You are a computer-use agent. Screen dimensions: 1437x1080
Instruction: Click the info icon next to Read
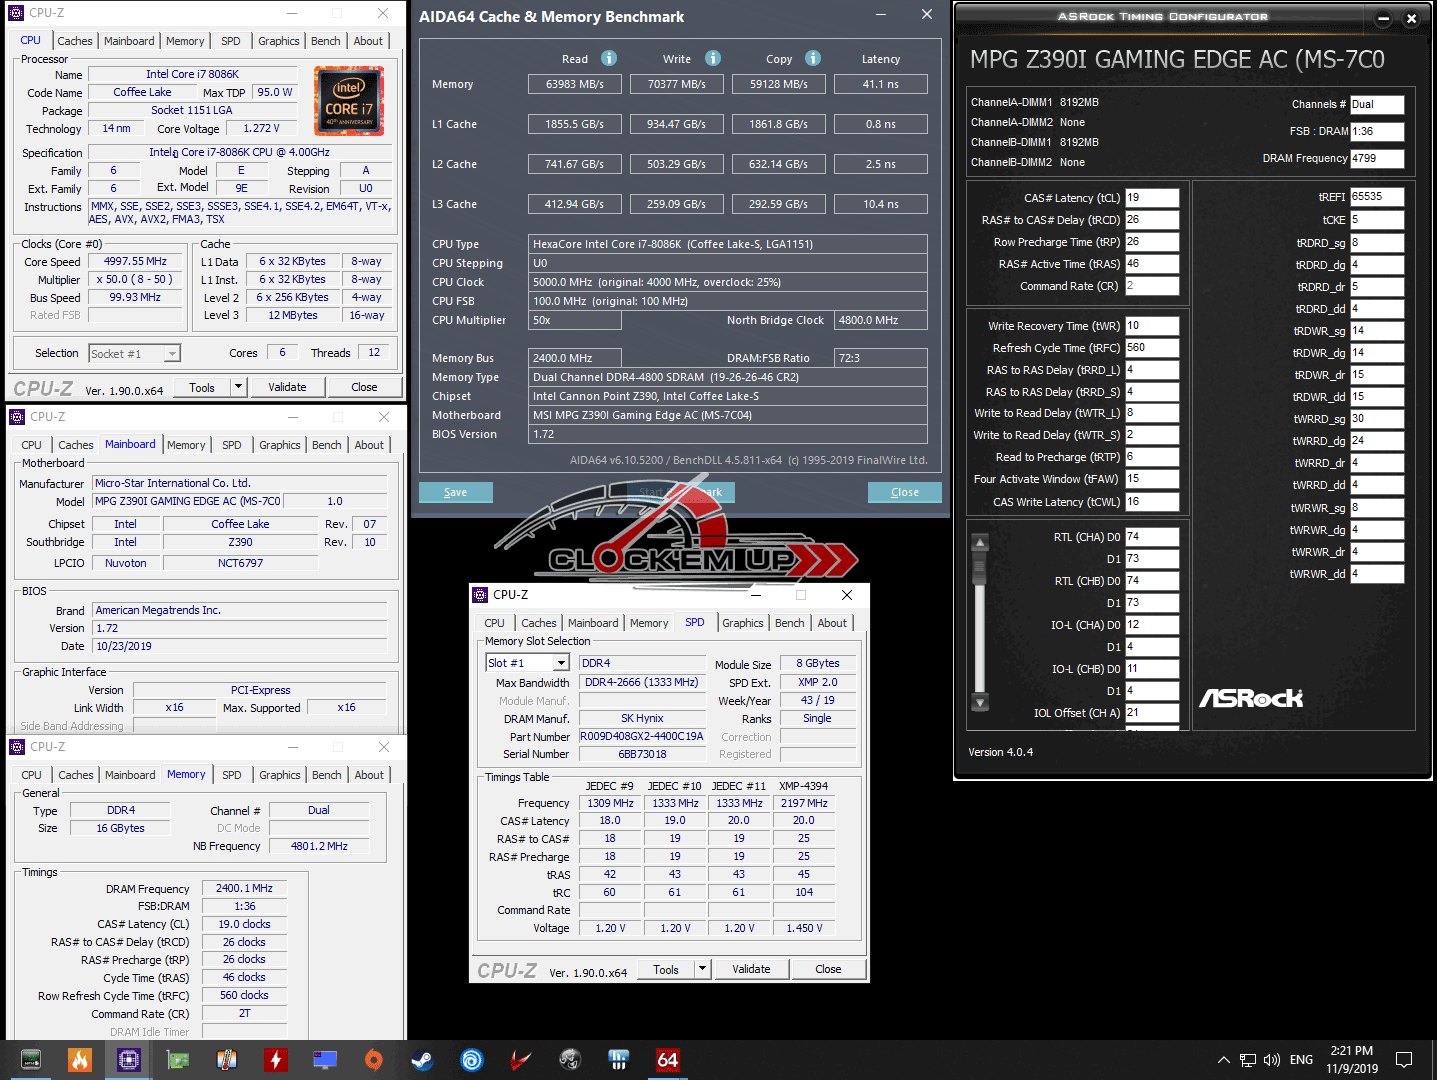pyautogui.click(x=608, y=58)
